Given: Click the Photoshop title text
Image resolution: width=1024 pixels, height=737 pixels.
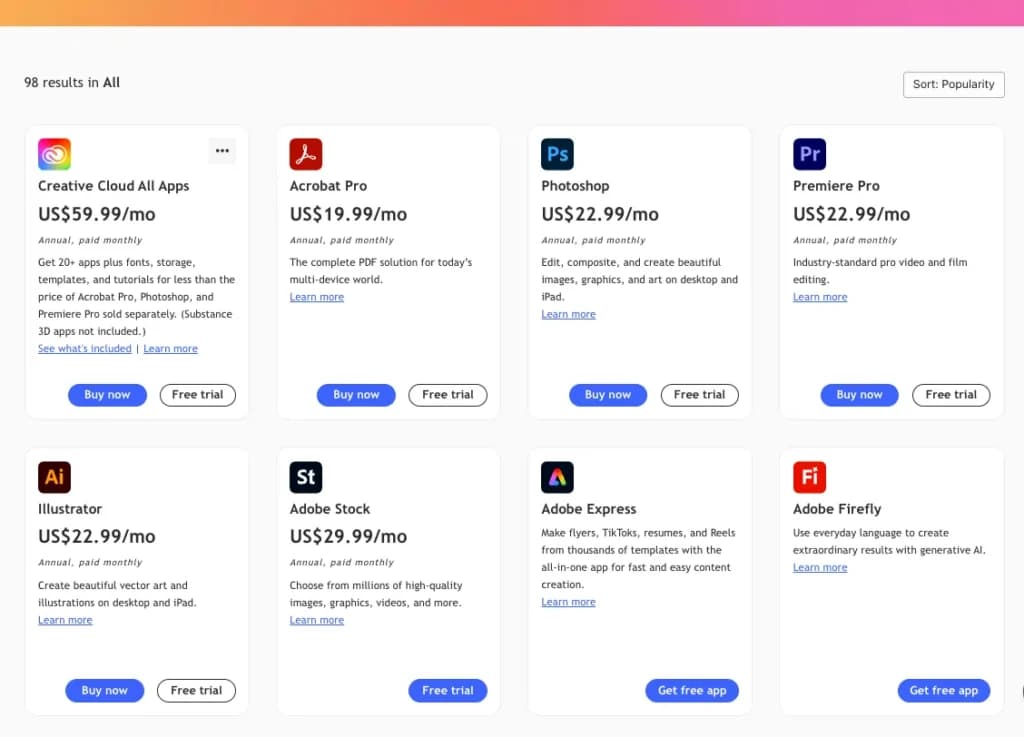Looking at the screenshot, I should 575,186.
